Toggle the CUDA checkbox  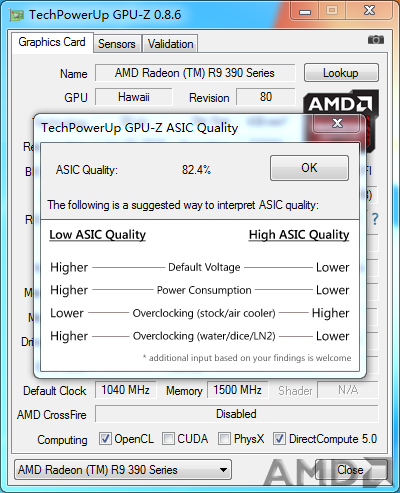point(168,439)
